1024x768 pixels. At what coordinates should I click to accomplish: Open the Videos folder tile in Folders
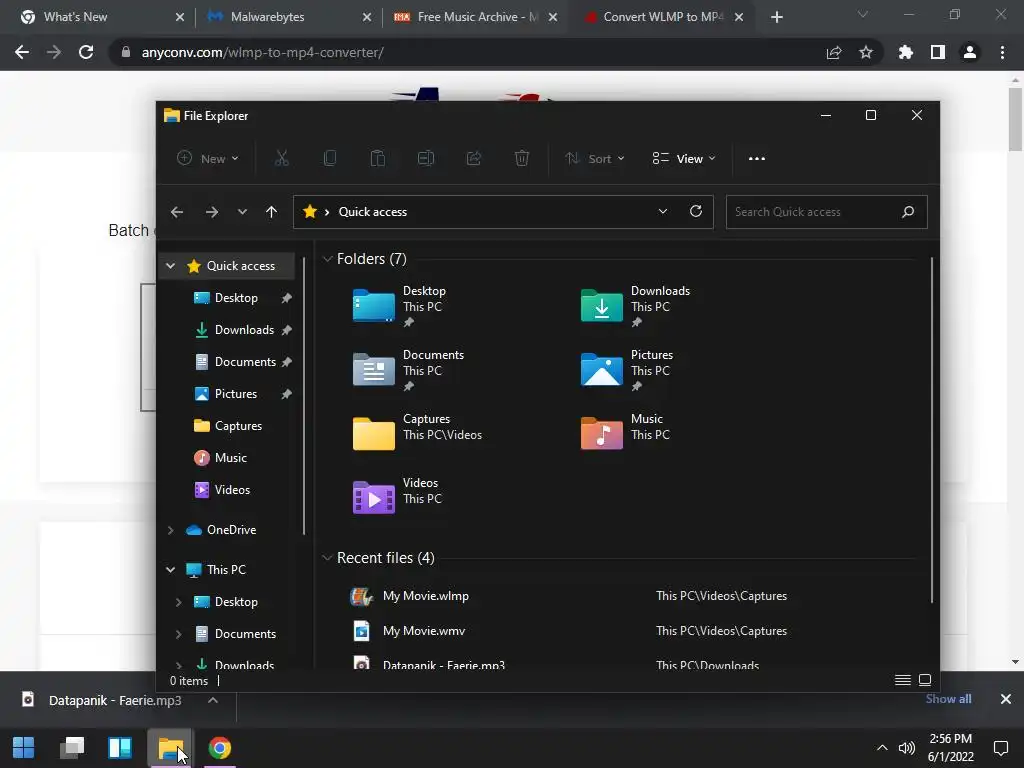coord(398,498)
